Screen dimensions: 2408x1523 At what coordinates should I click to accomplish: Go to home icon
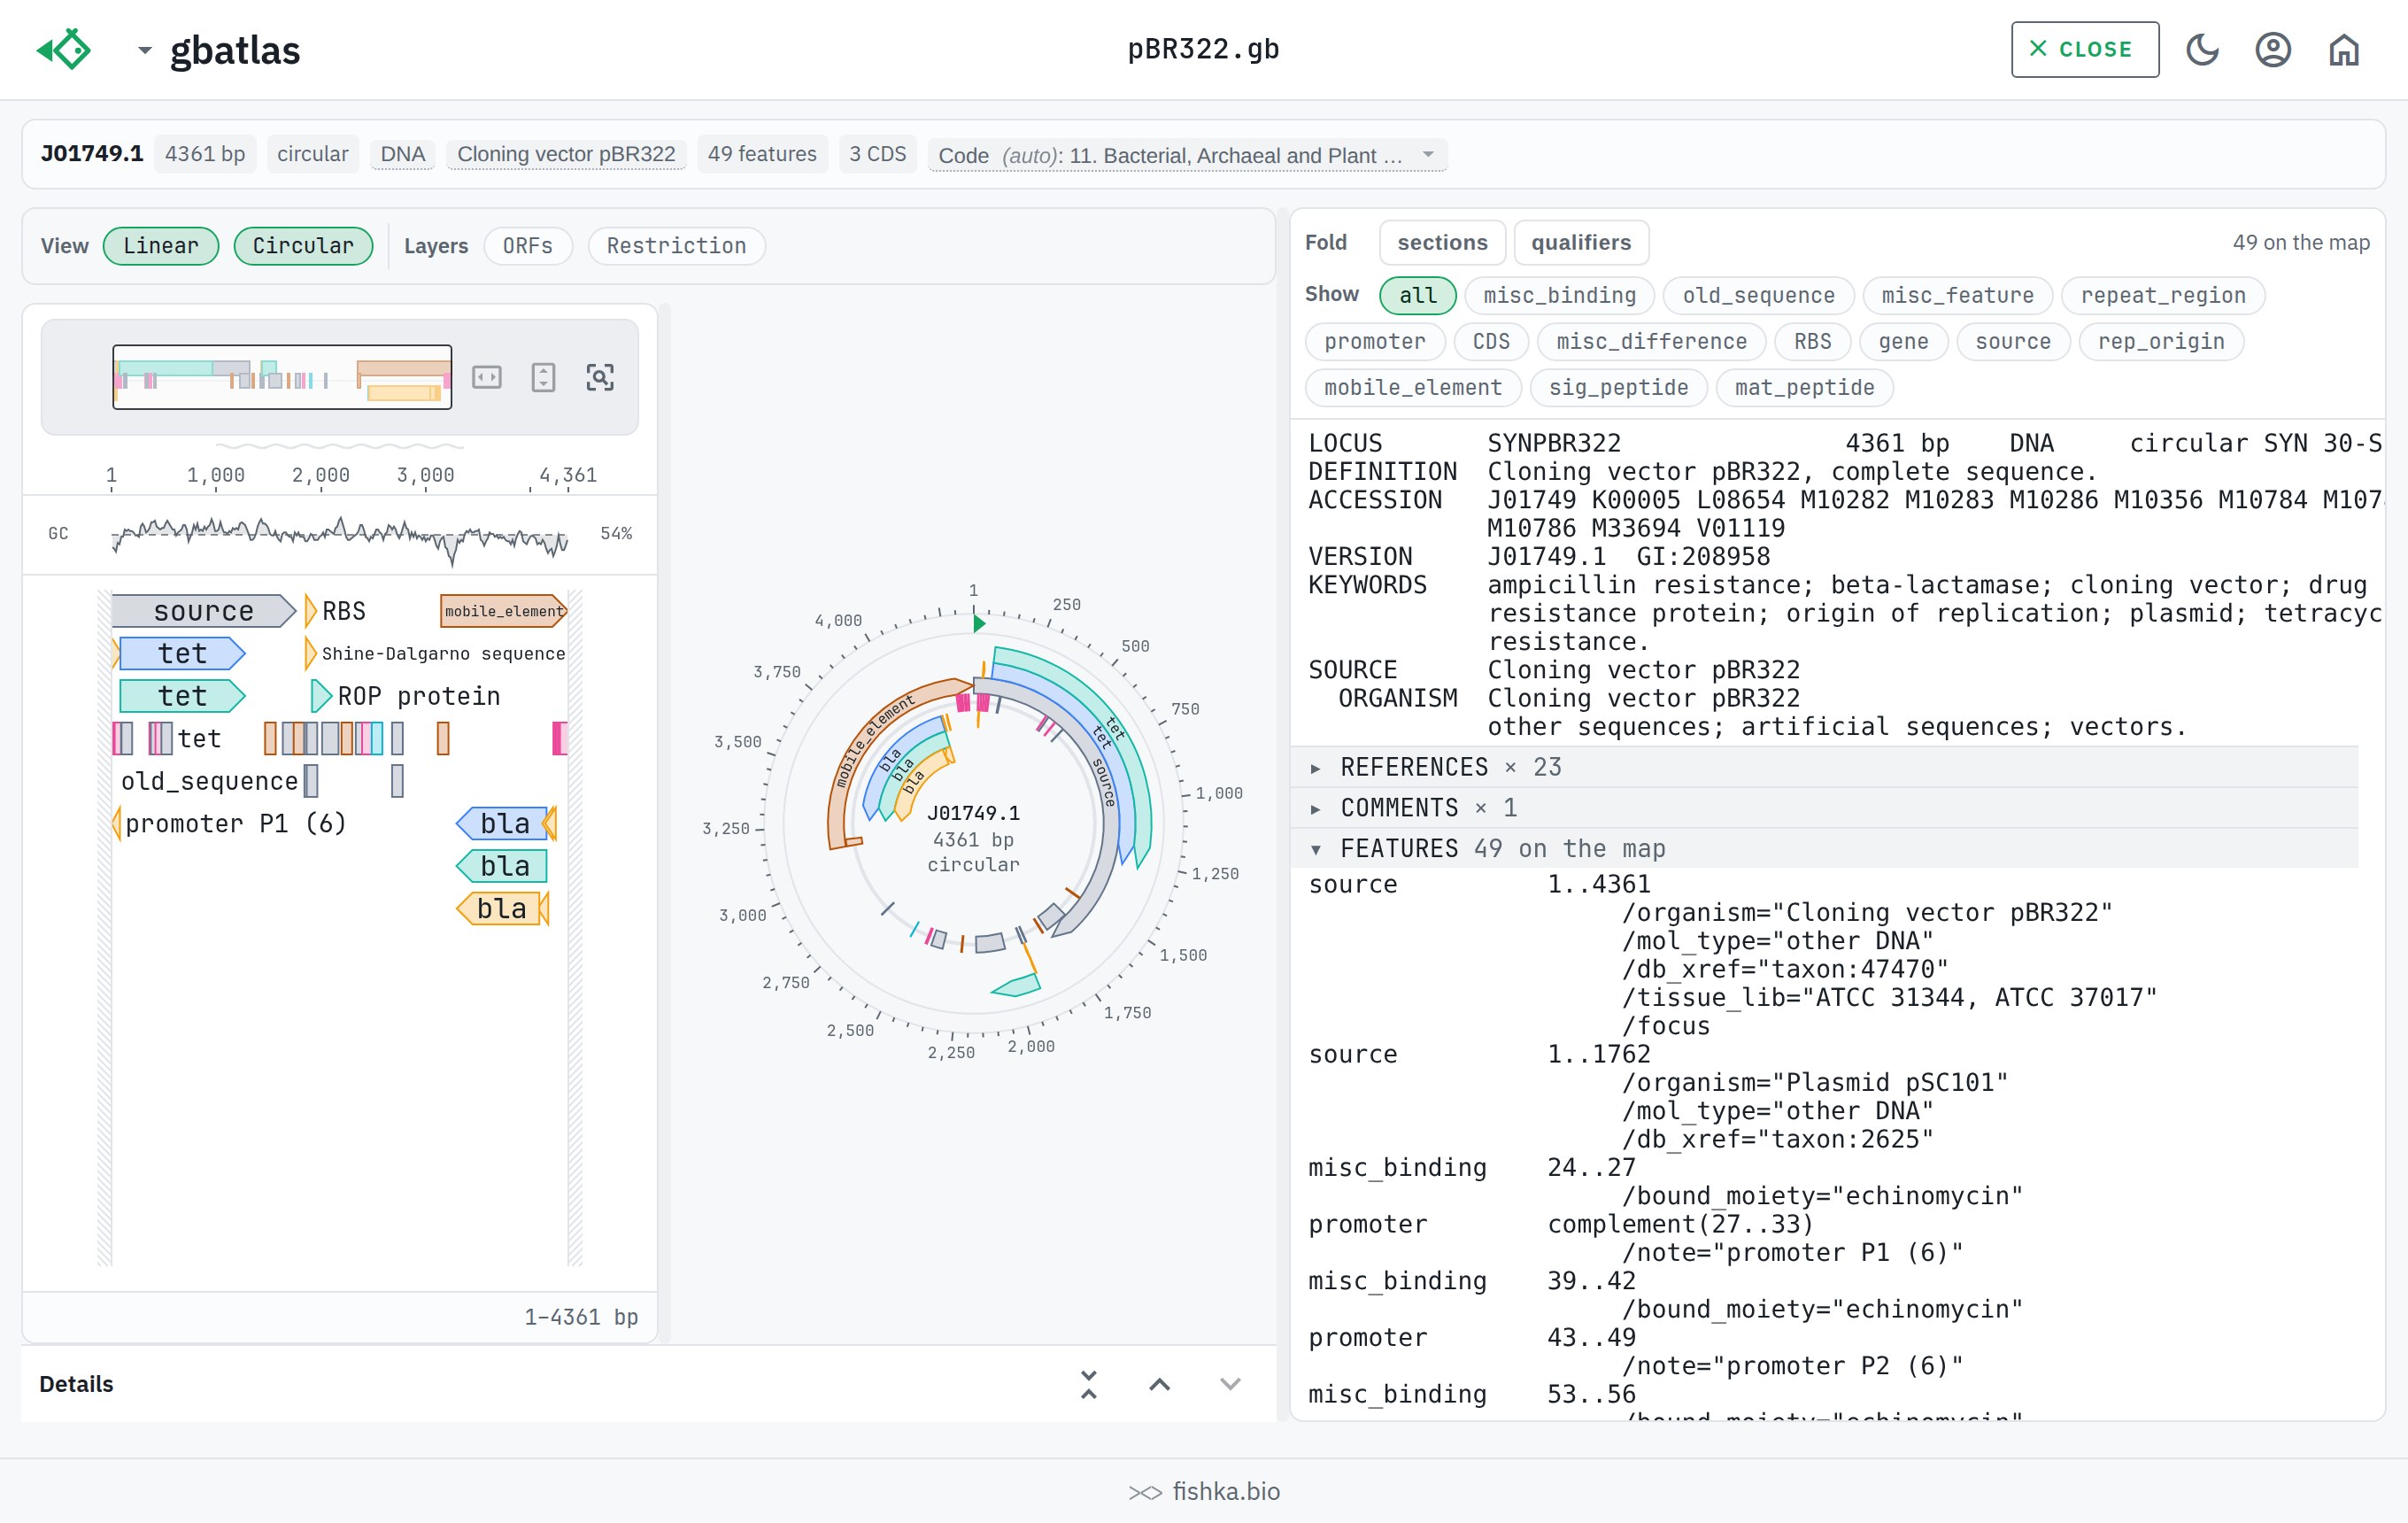pos(2343,49)
